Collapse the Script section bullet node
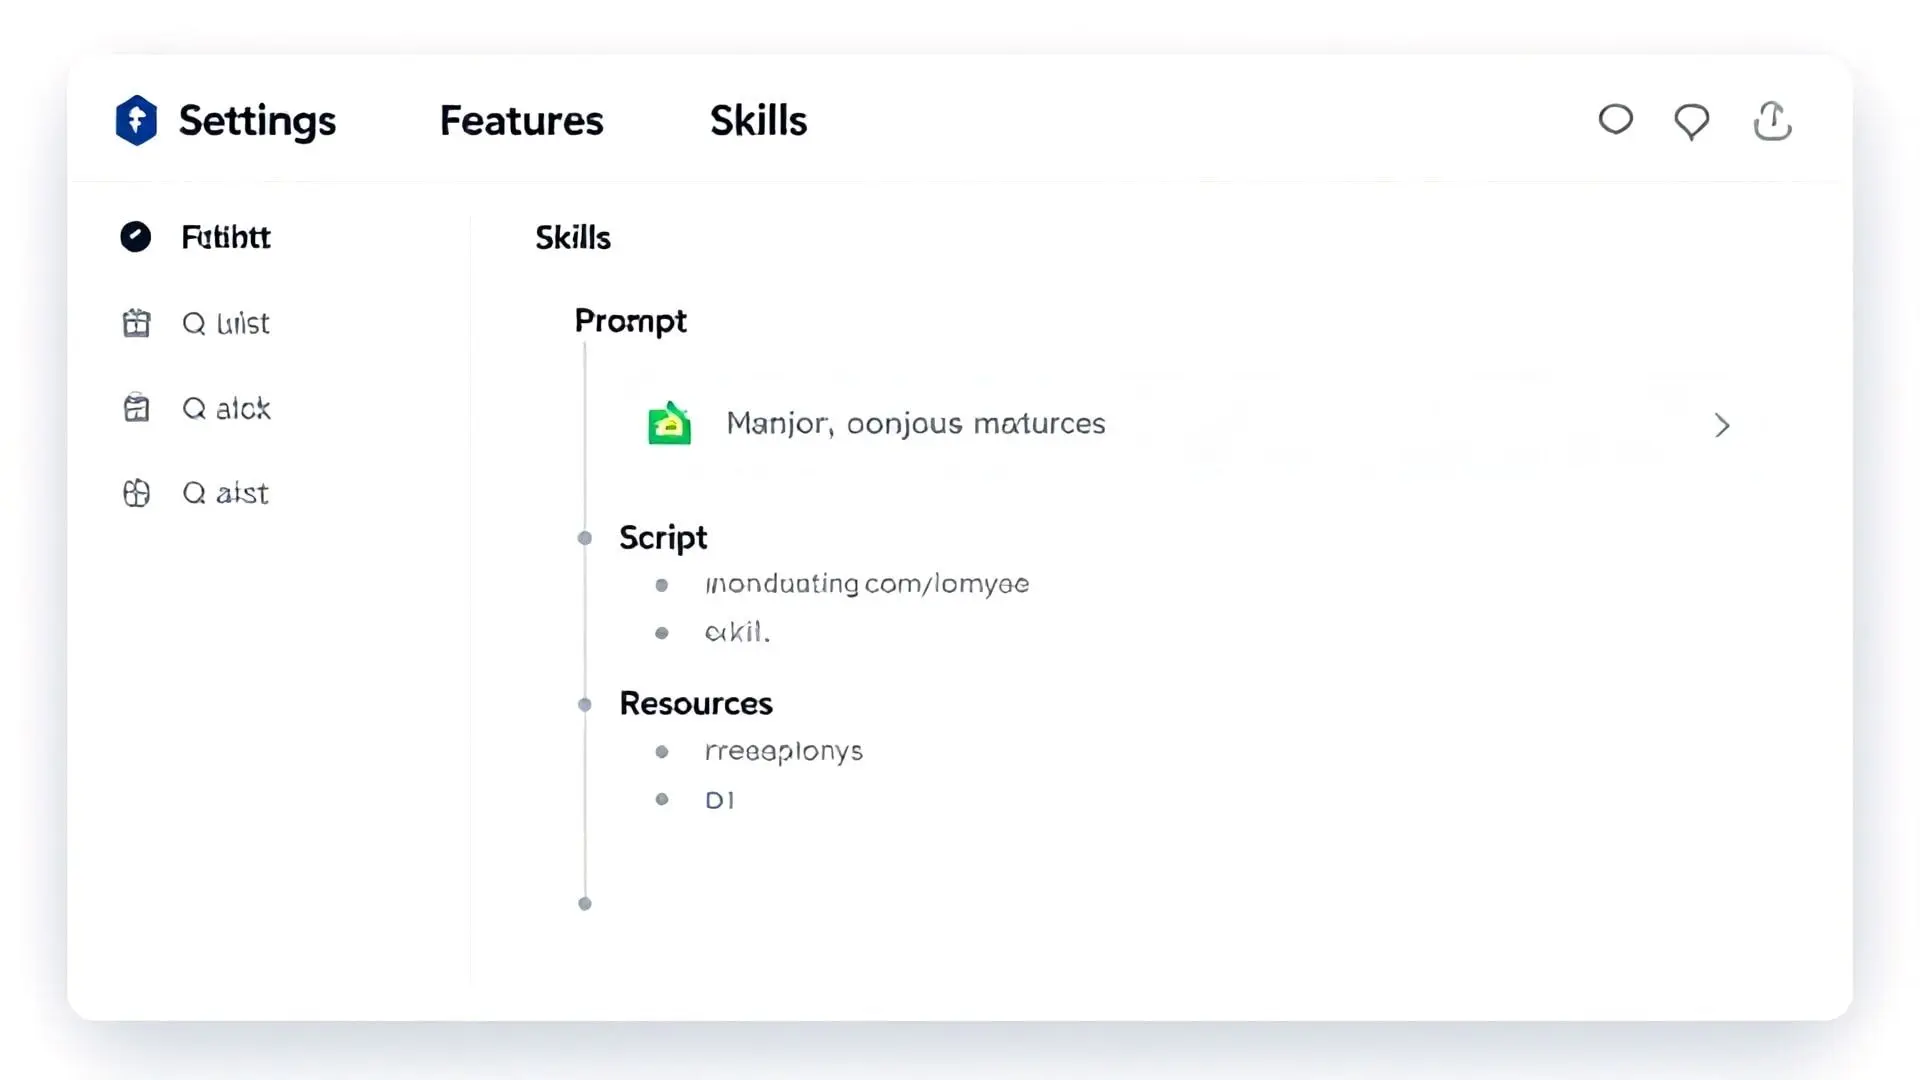 [x=585, y=538]
